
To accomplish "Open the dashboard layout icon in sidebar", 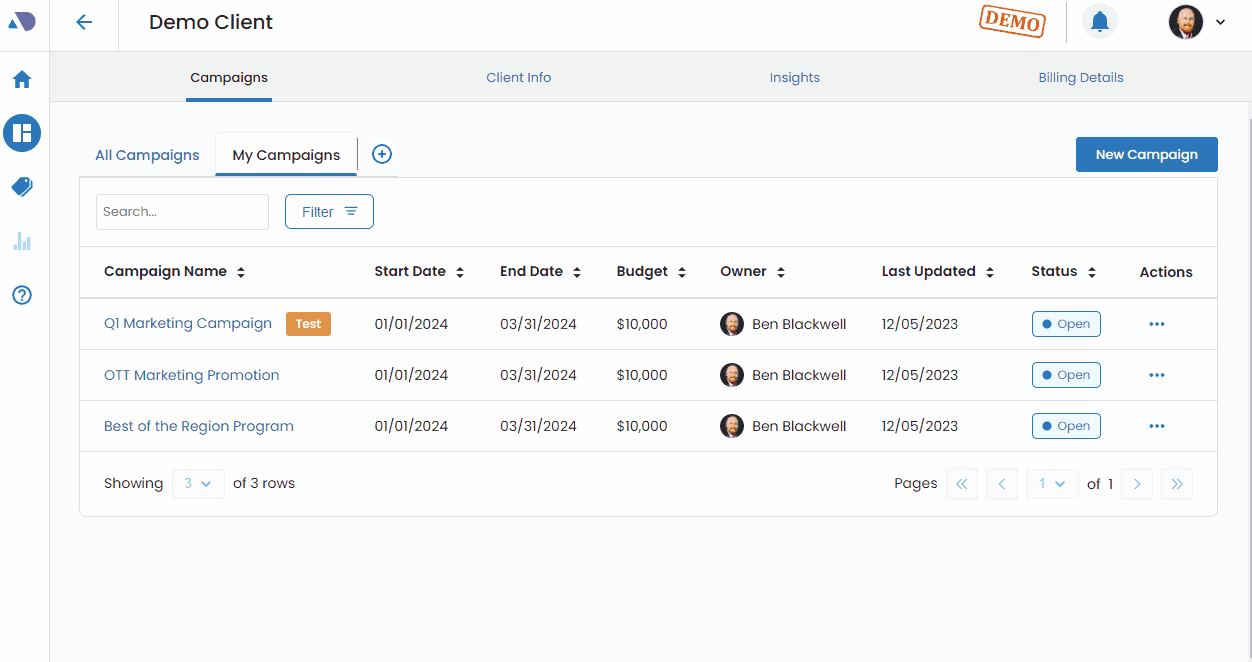I will (22, 132).
